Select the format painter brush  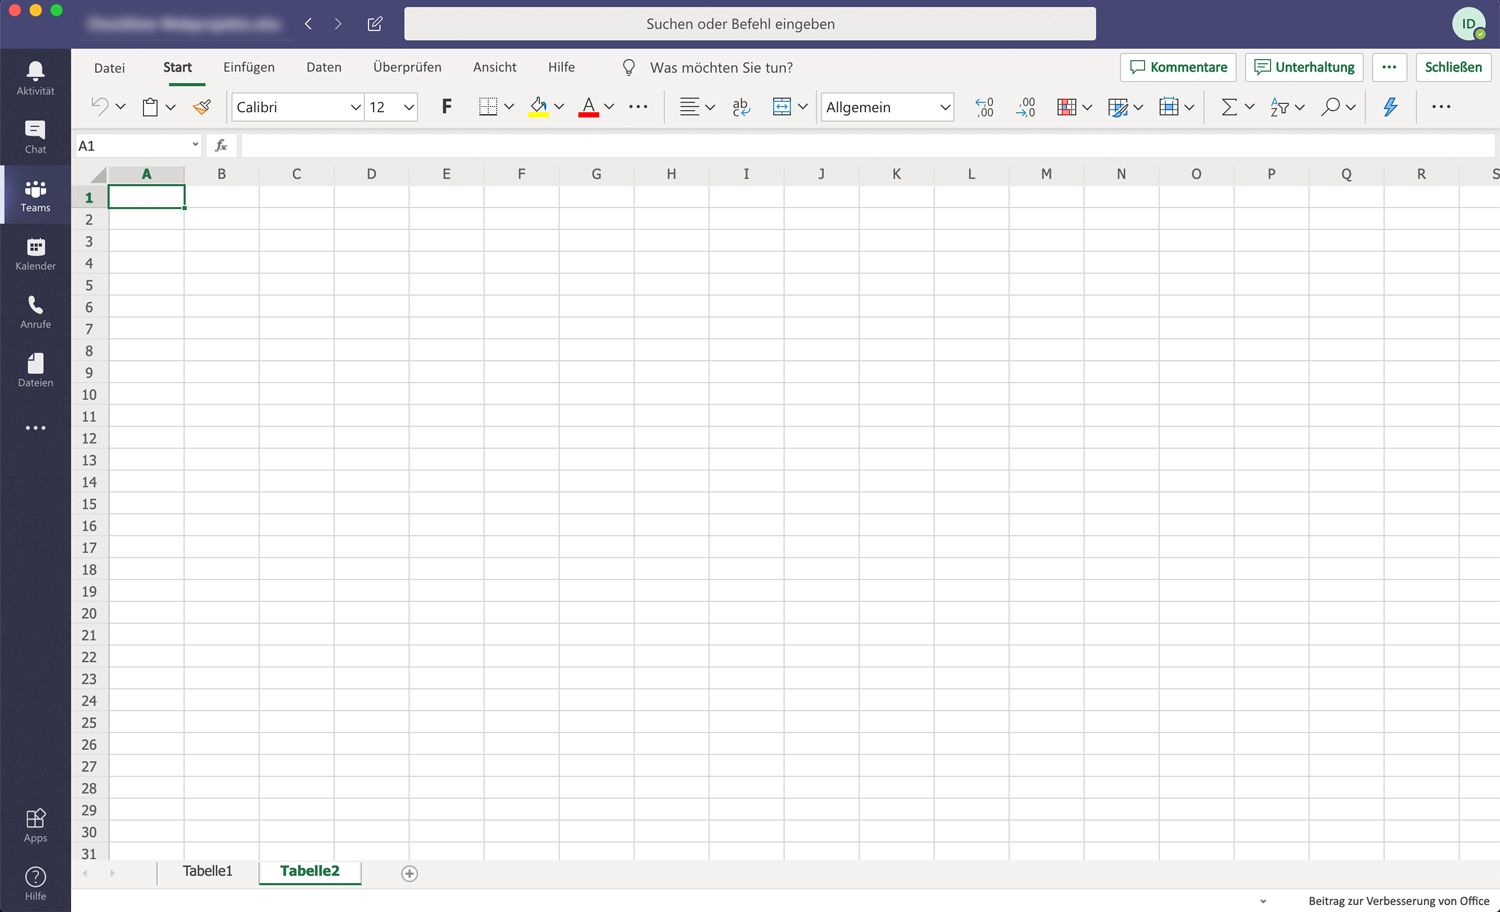pyautogui.click(x=202, y=107)
